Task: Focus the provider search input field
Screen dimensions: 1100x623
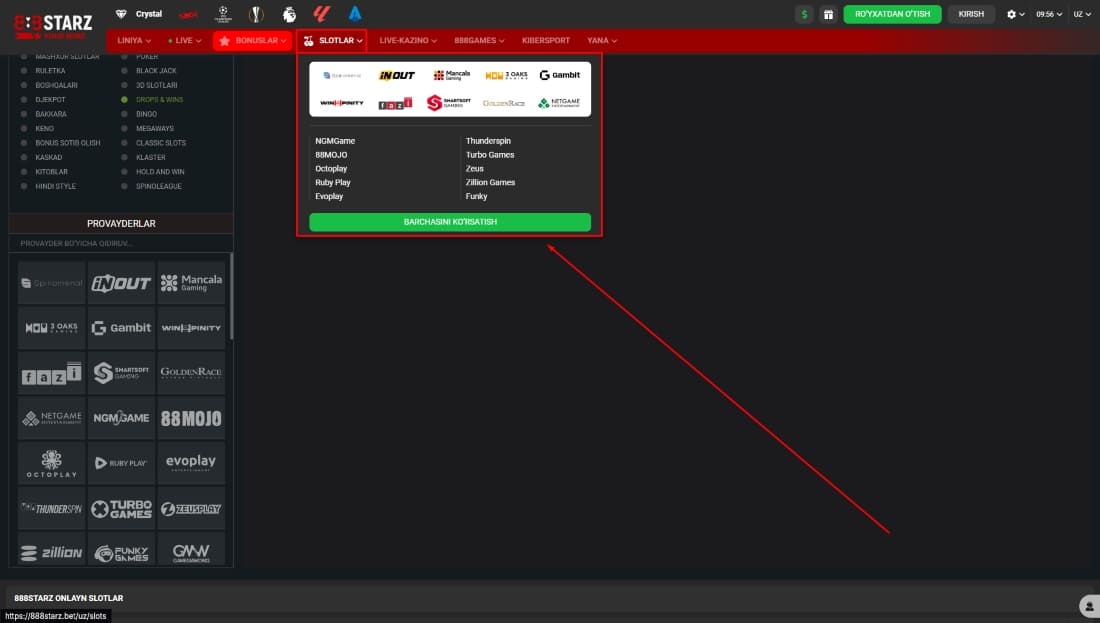Action: click(121, 243)
